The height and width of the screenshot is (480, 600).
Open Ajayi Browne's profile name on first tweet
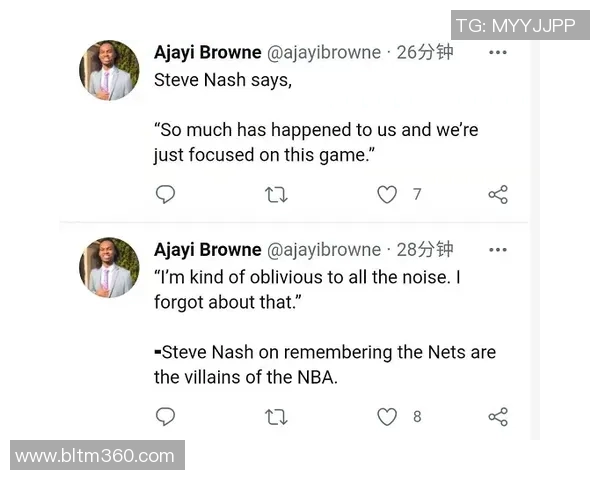(207, 52)
